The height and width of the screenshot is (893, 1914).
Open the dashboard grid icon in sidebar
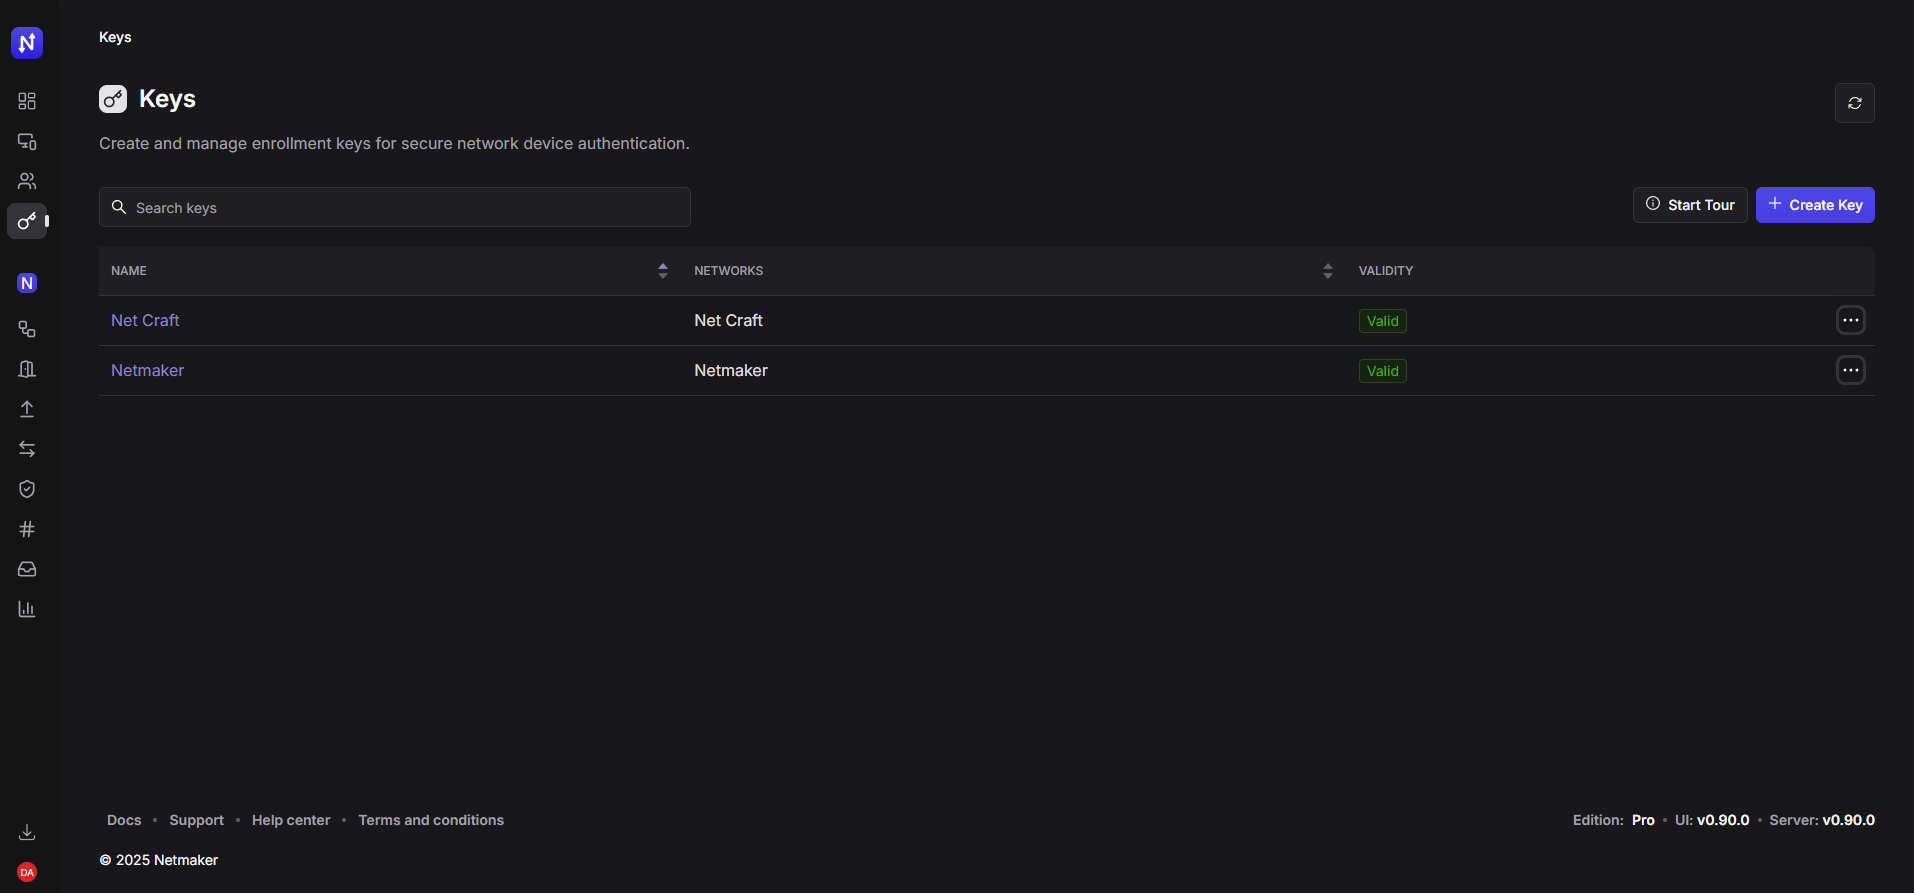click(27, 101)
